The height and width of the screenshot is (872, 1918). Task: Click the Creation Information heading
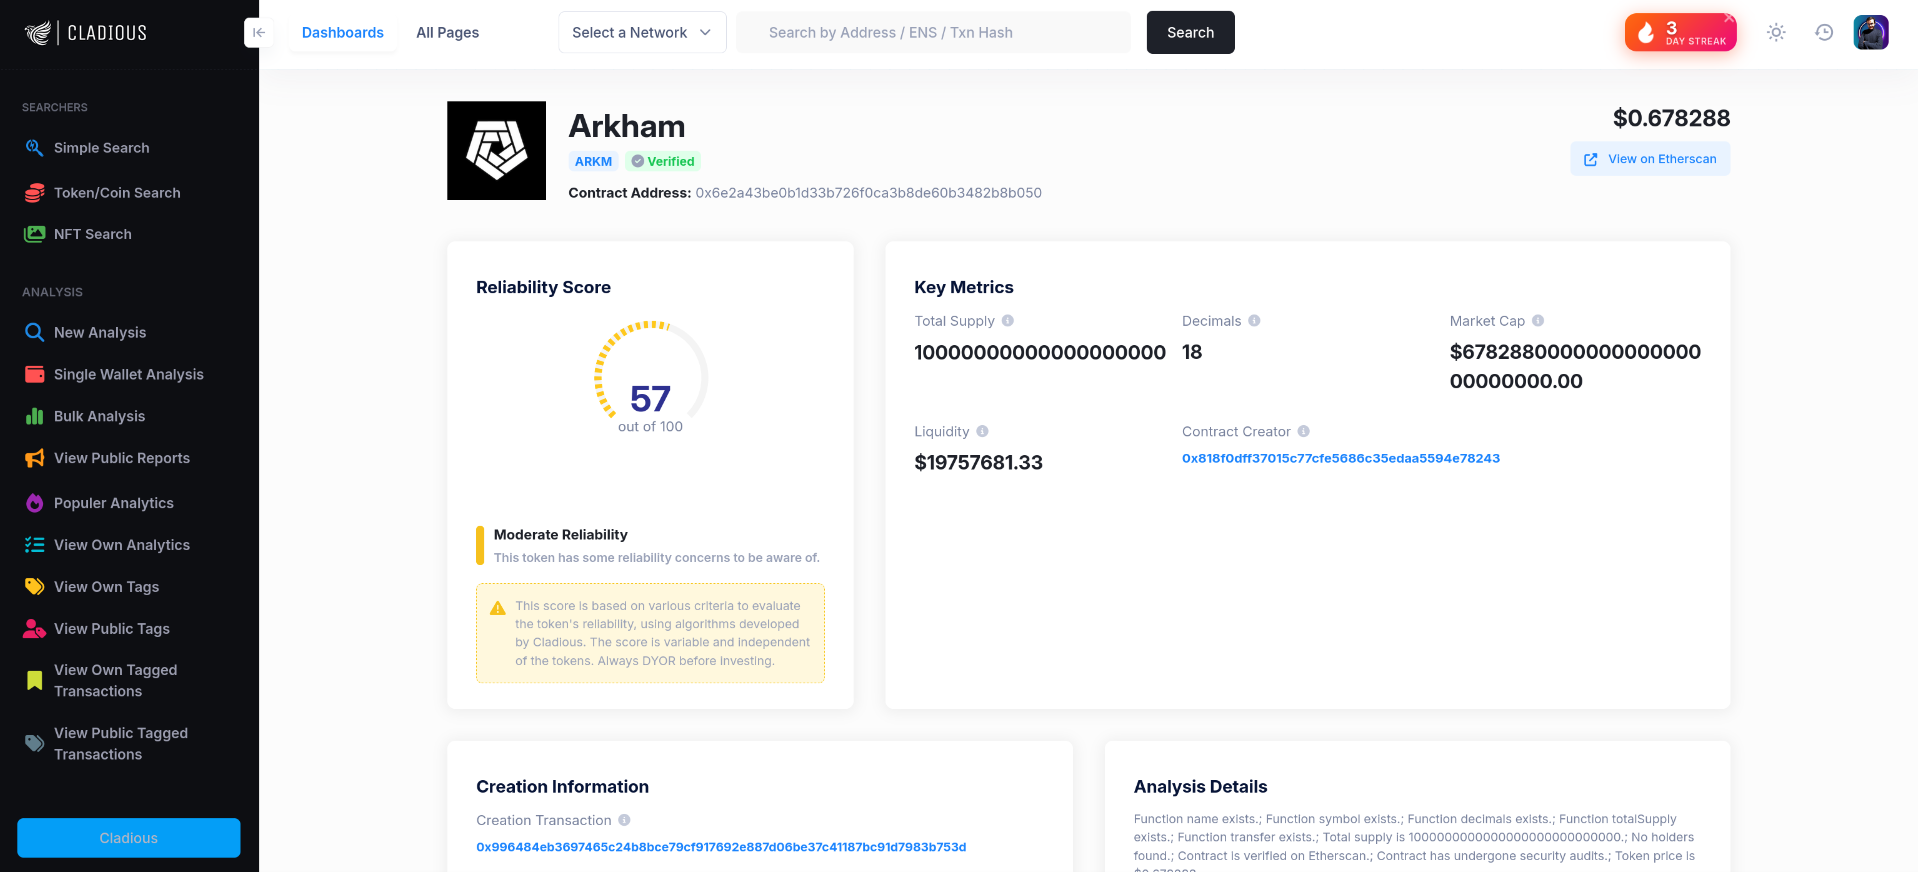562,787
